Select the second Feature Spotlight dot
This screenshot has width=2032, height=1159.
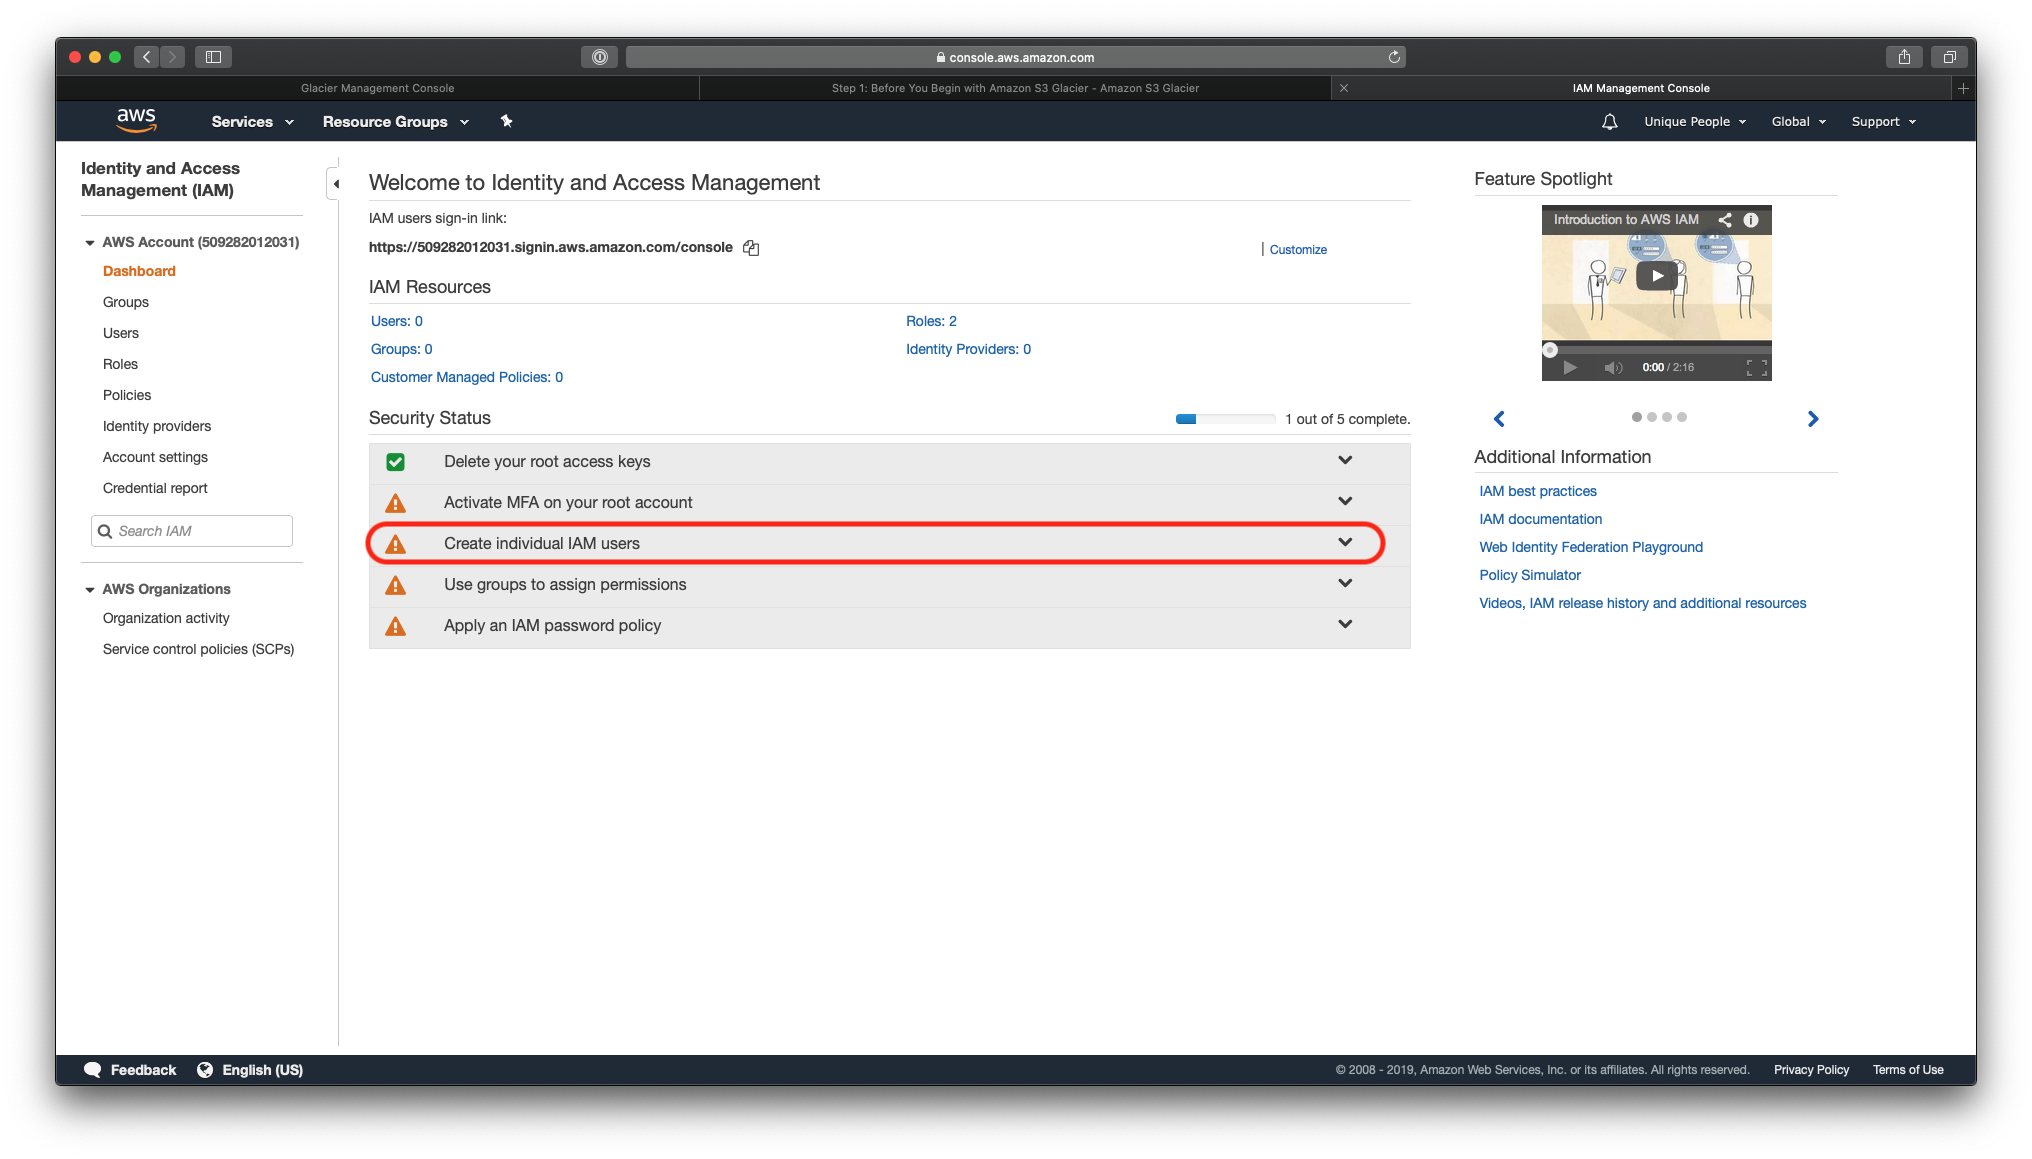[x=1652, y=417]
